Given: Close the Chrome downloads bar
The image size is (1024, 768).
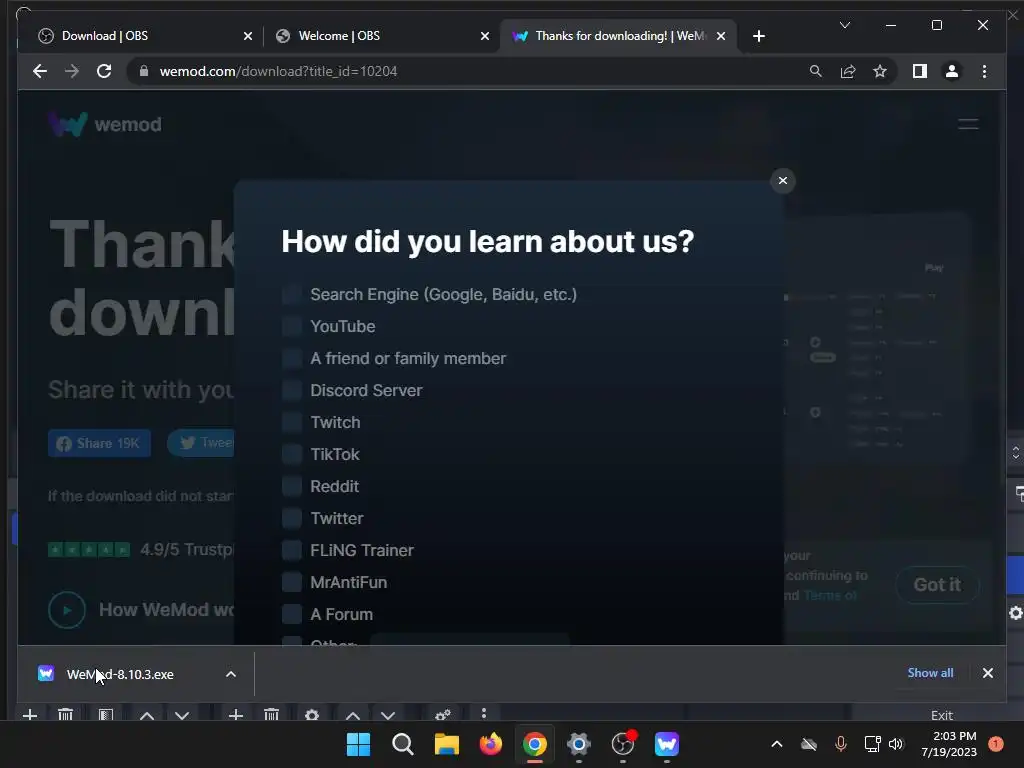Looking at the screenshot, I should pos(987,673).
